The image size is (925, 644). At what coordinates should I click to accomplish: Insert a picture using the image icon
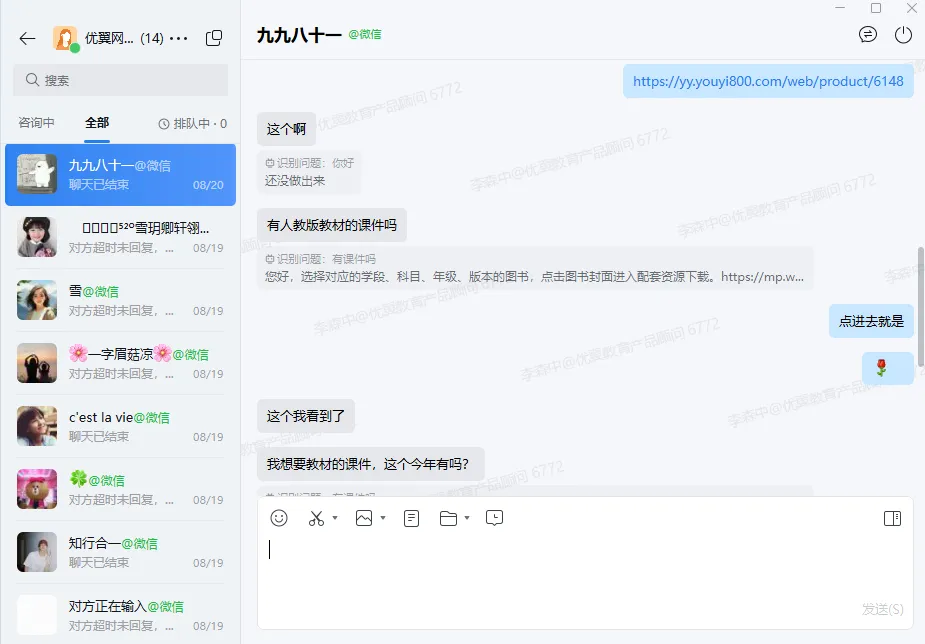click(x=364, y=518)
